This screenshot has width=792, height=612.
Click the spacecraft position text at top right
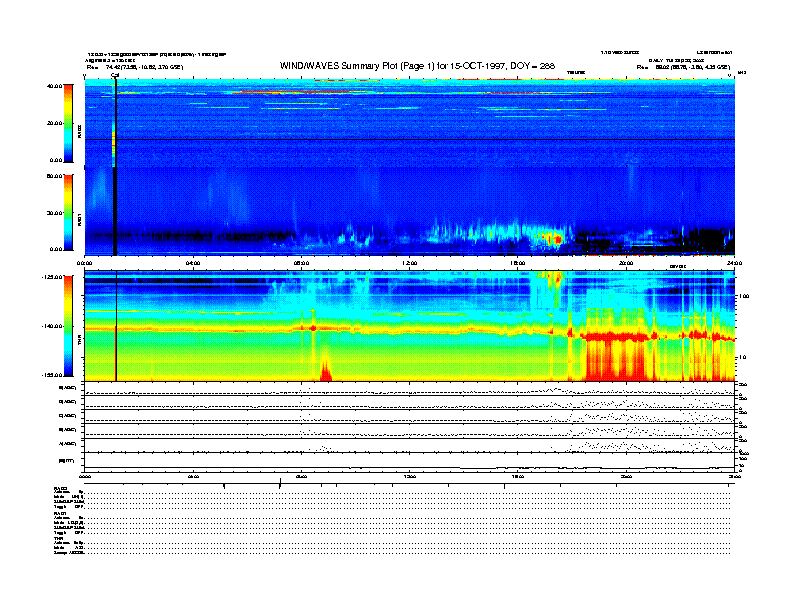coord(683,67)
